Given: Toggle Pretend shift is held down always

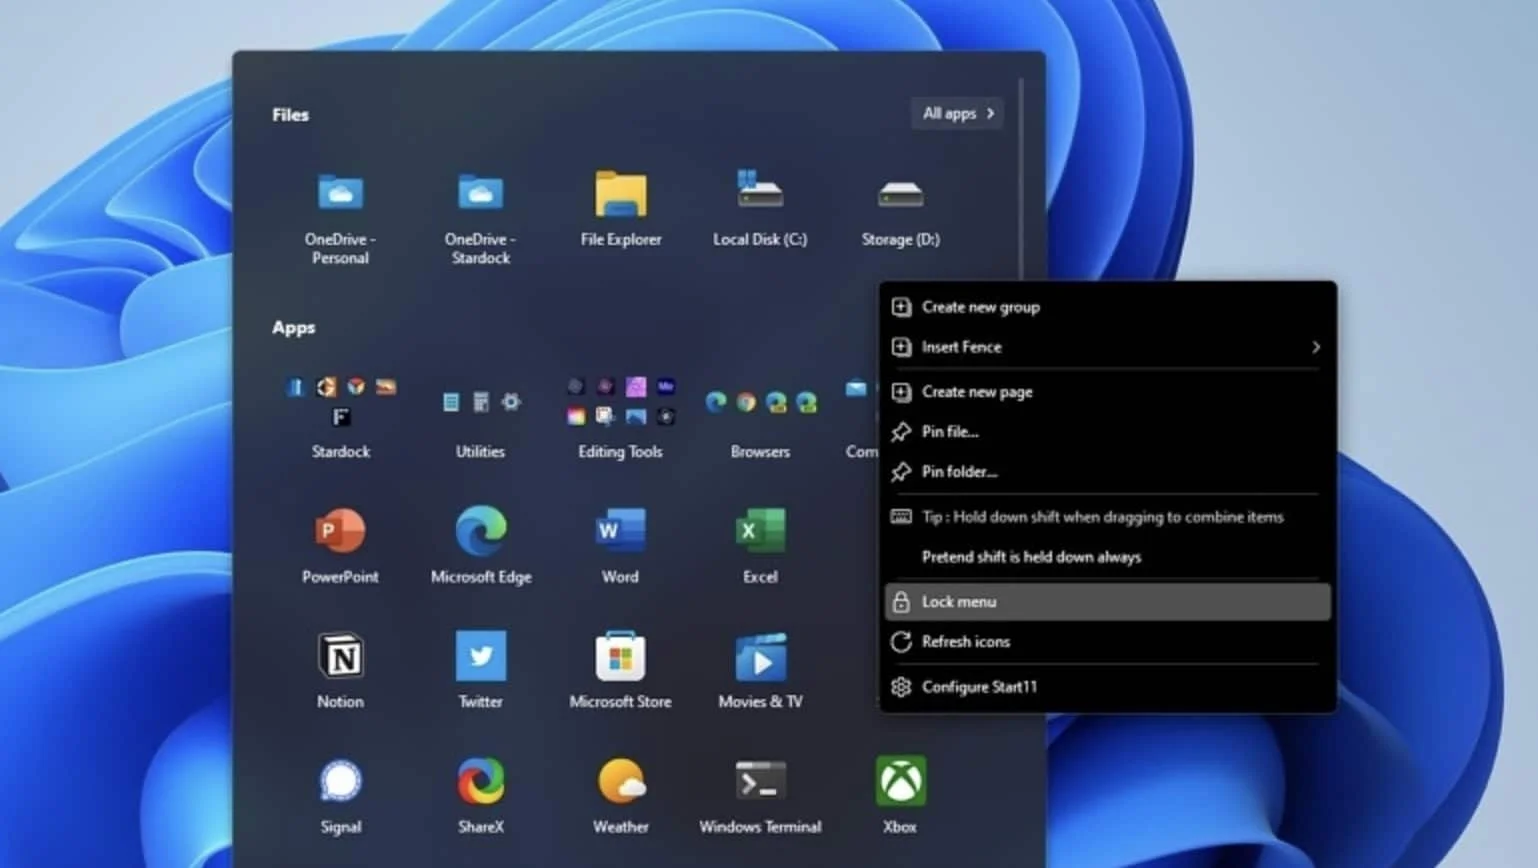Looking at the screenshot, I should pos(1107,557).
